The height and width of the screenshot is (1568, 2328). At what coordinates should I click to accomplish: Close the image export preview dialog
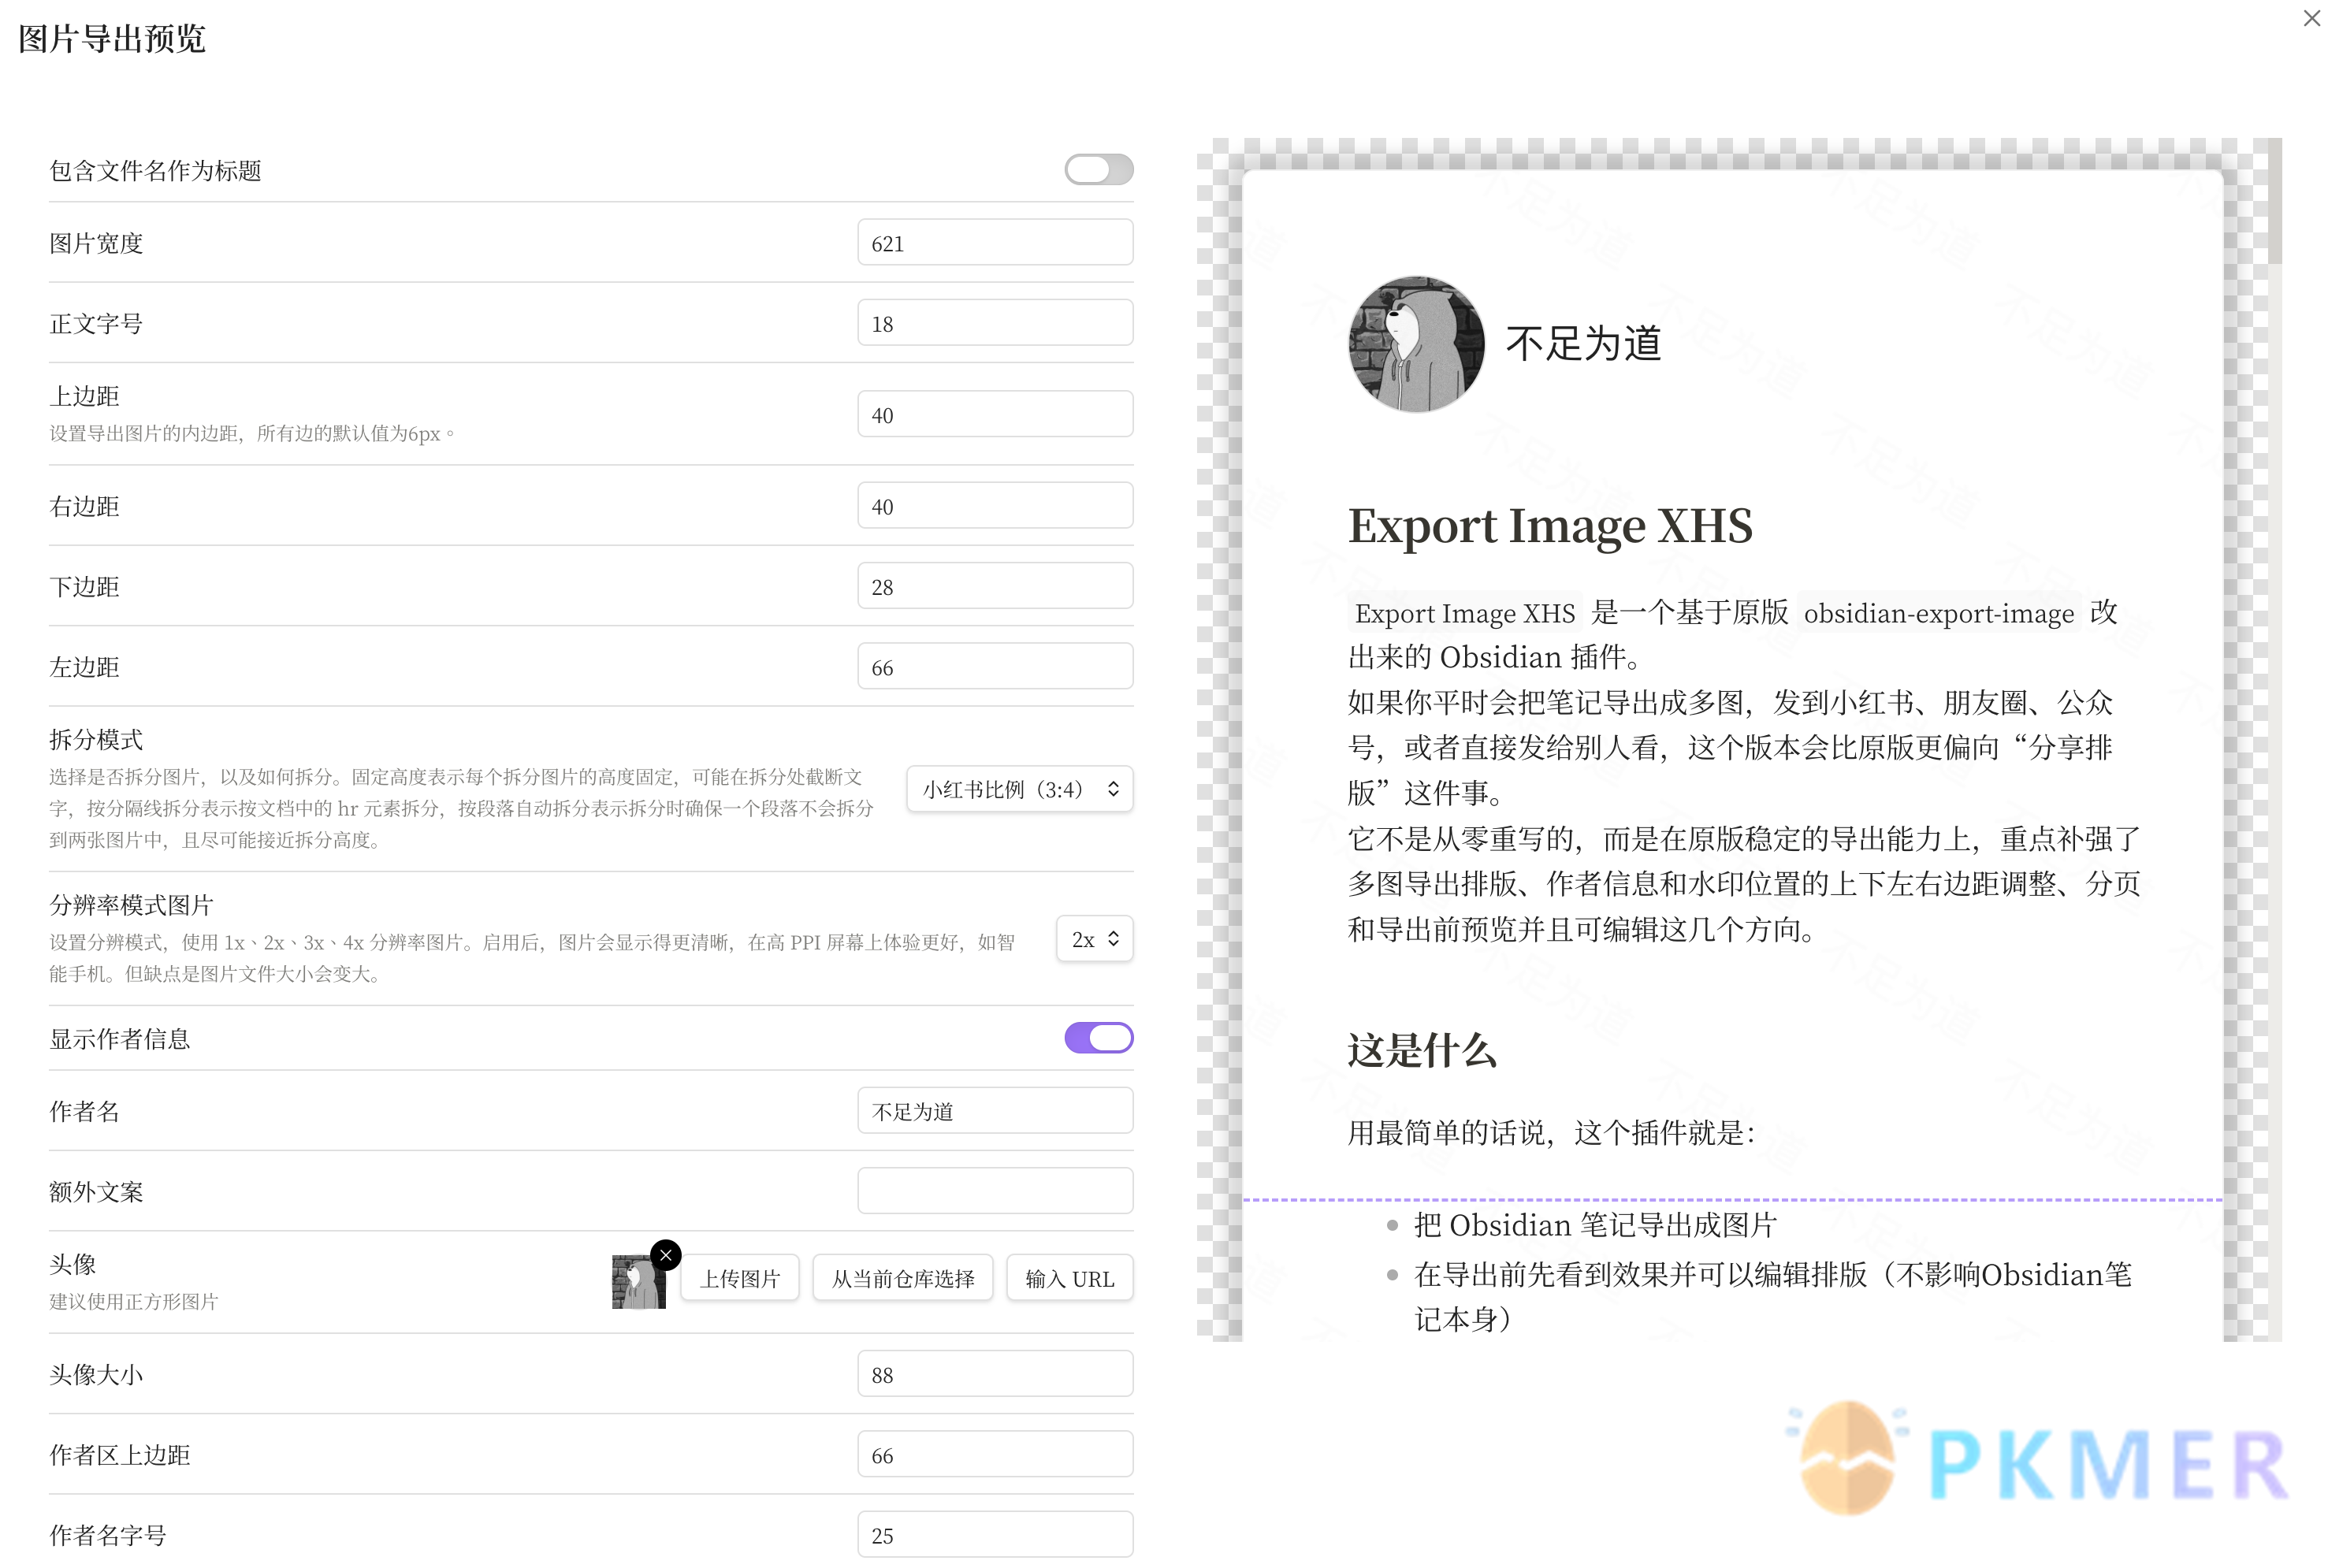tap(2311, 18)
